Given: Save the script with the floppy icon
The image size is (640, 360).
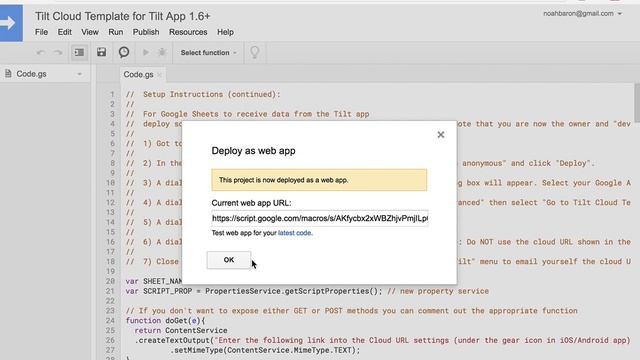Looking at the screenshot, I should (x=102, y=52).
